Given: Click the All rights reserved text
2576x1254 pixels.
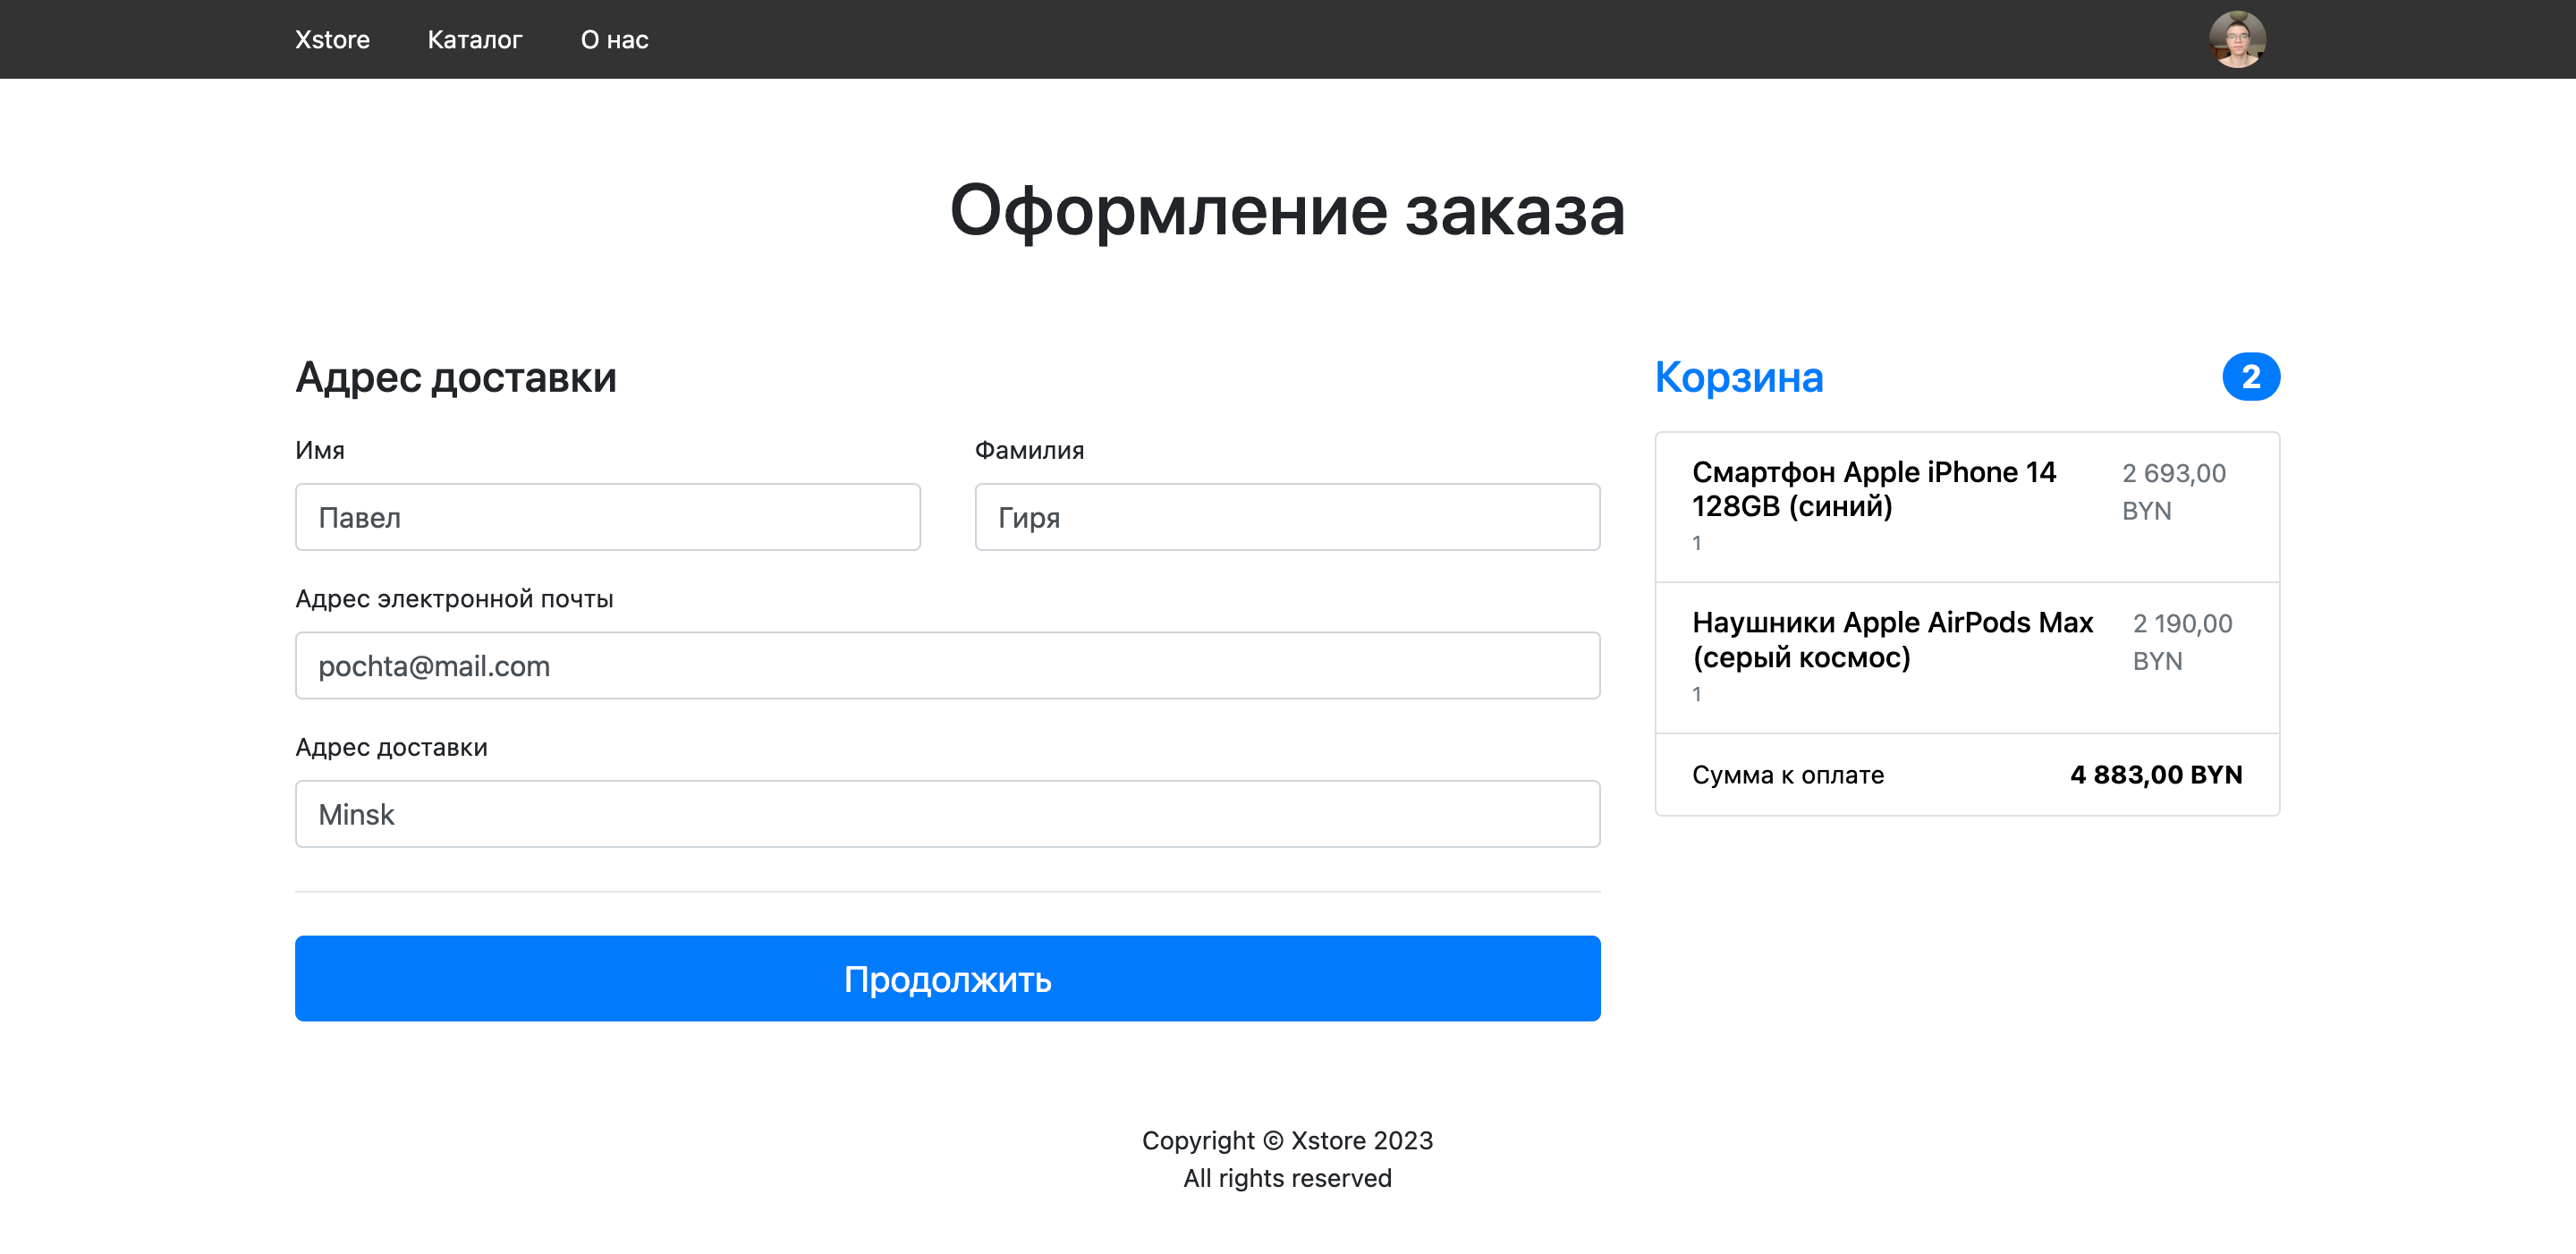Looking at the screenshot, I should pyautogui.click(x=1287, y=1178).
